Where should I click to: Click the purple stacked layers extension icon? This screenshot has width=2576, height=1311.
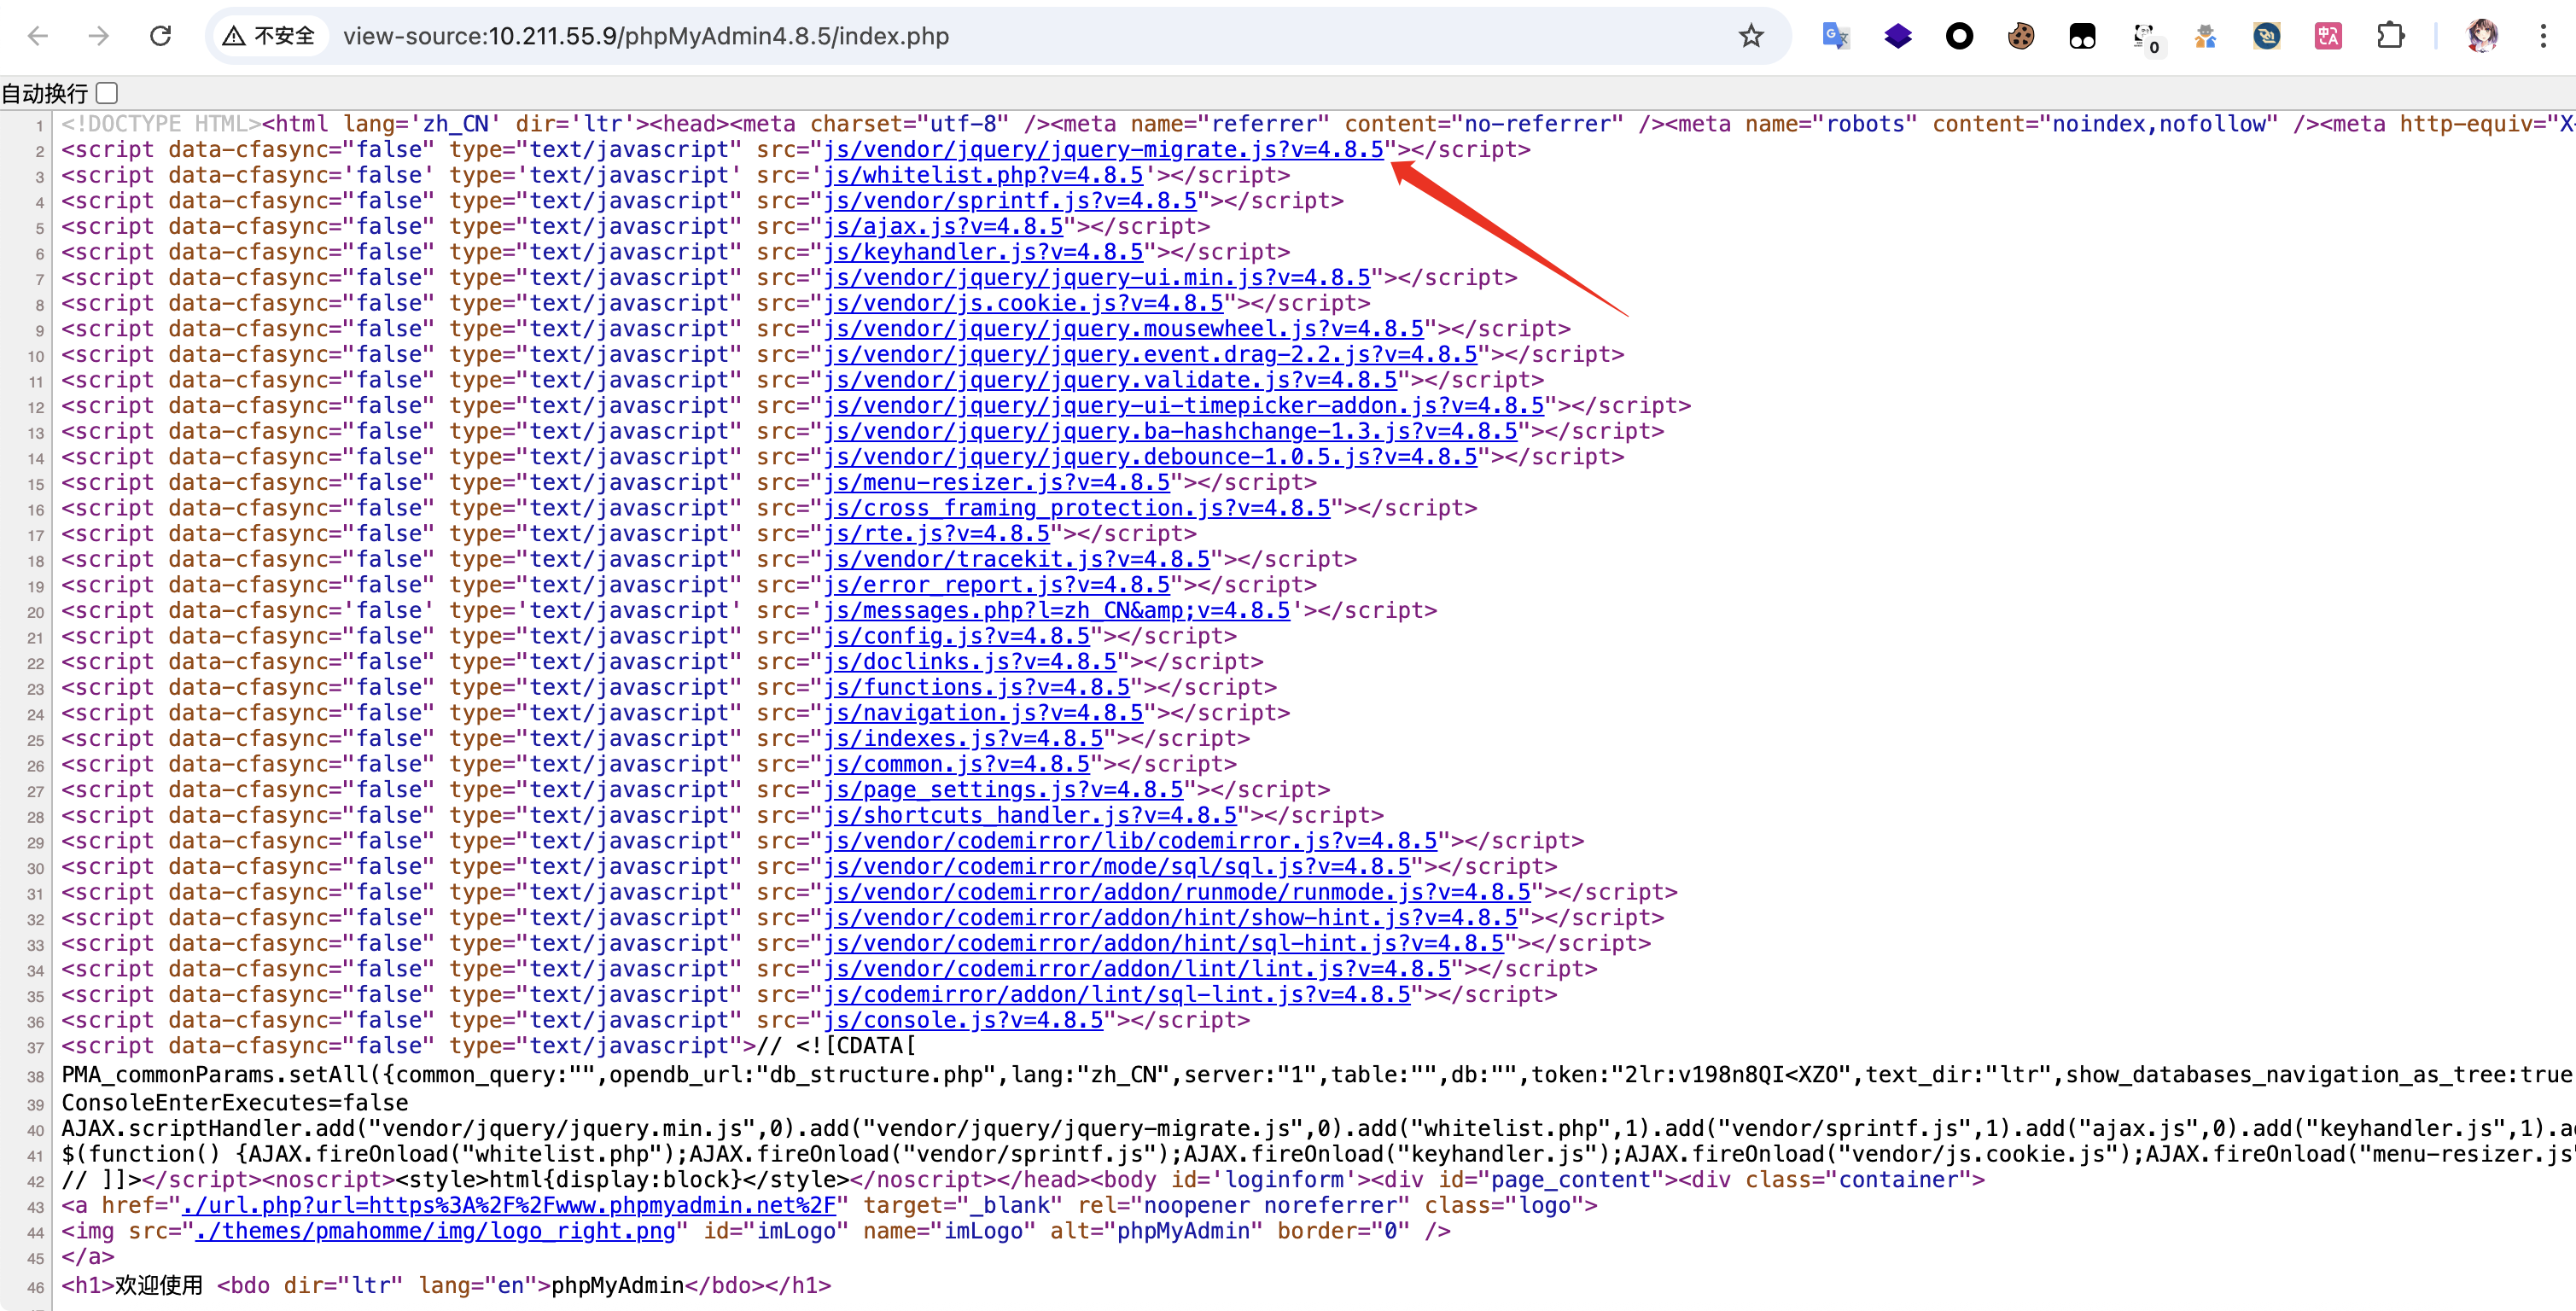click(1897, 37)
